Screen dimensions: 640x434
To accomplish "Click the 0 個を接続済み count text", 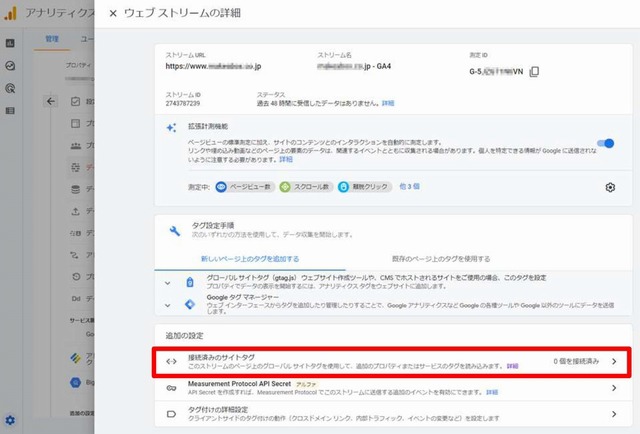I will 576,361.
